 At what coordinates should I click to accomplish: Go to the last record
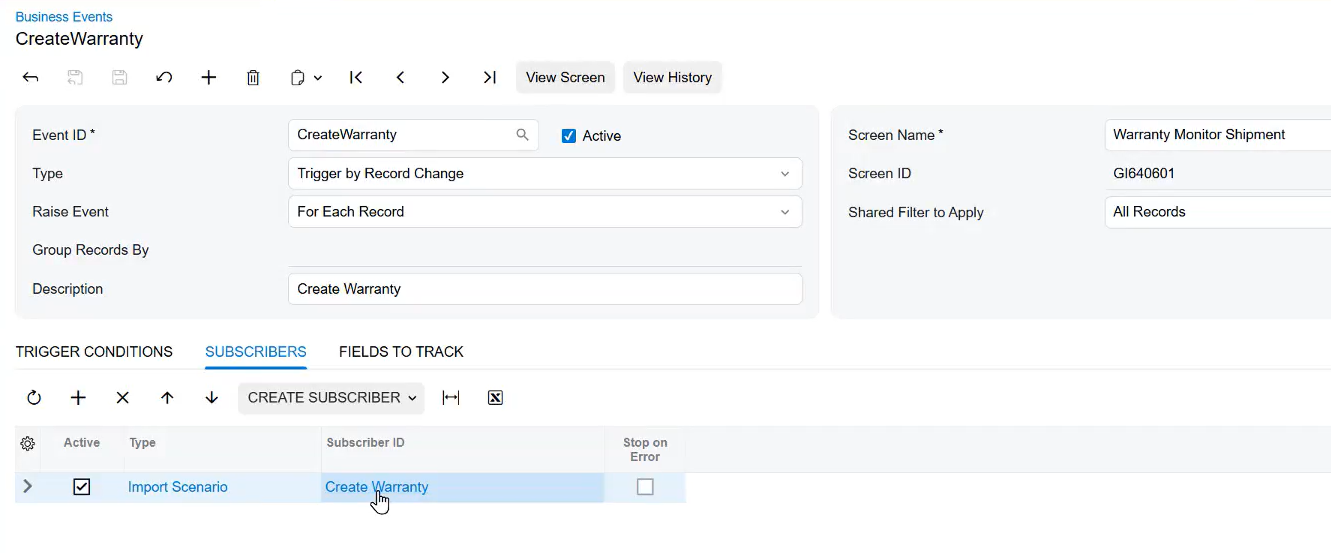click(489, 77)
